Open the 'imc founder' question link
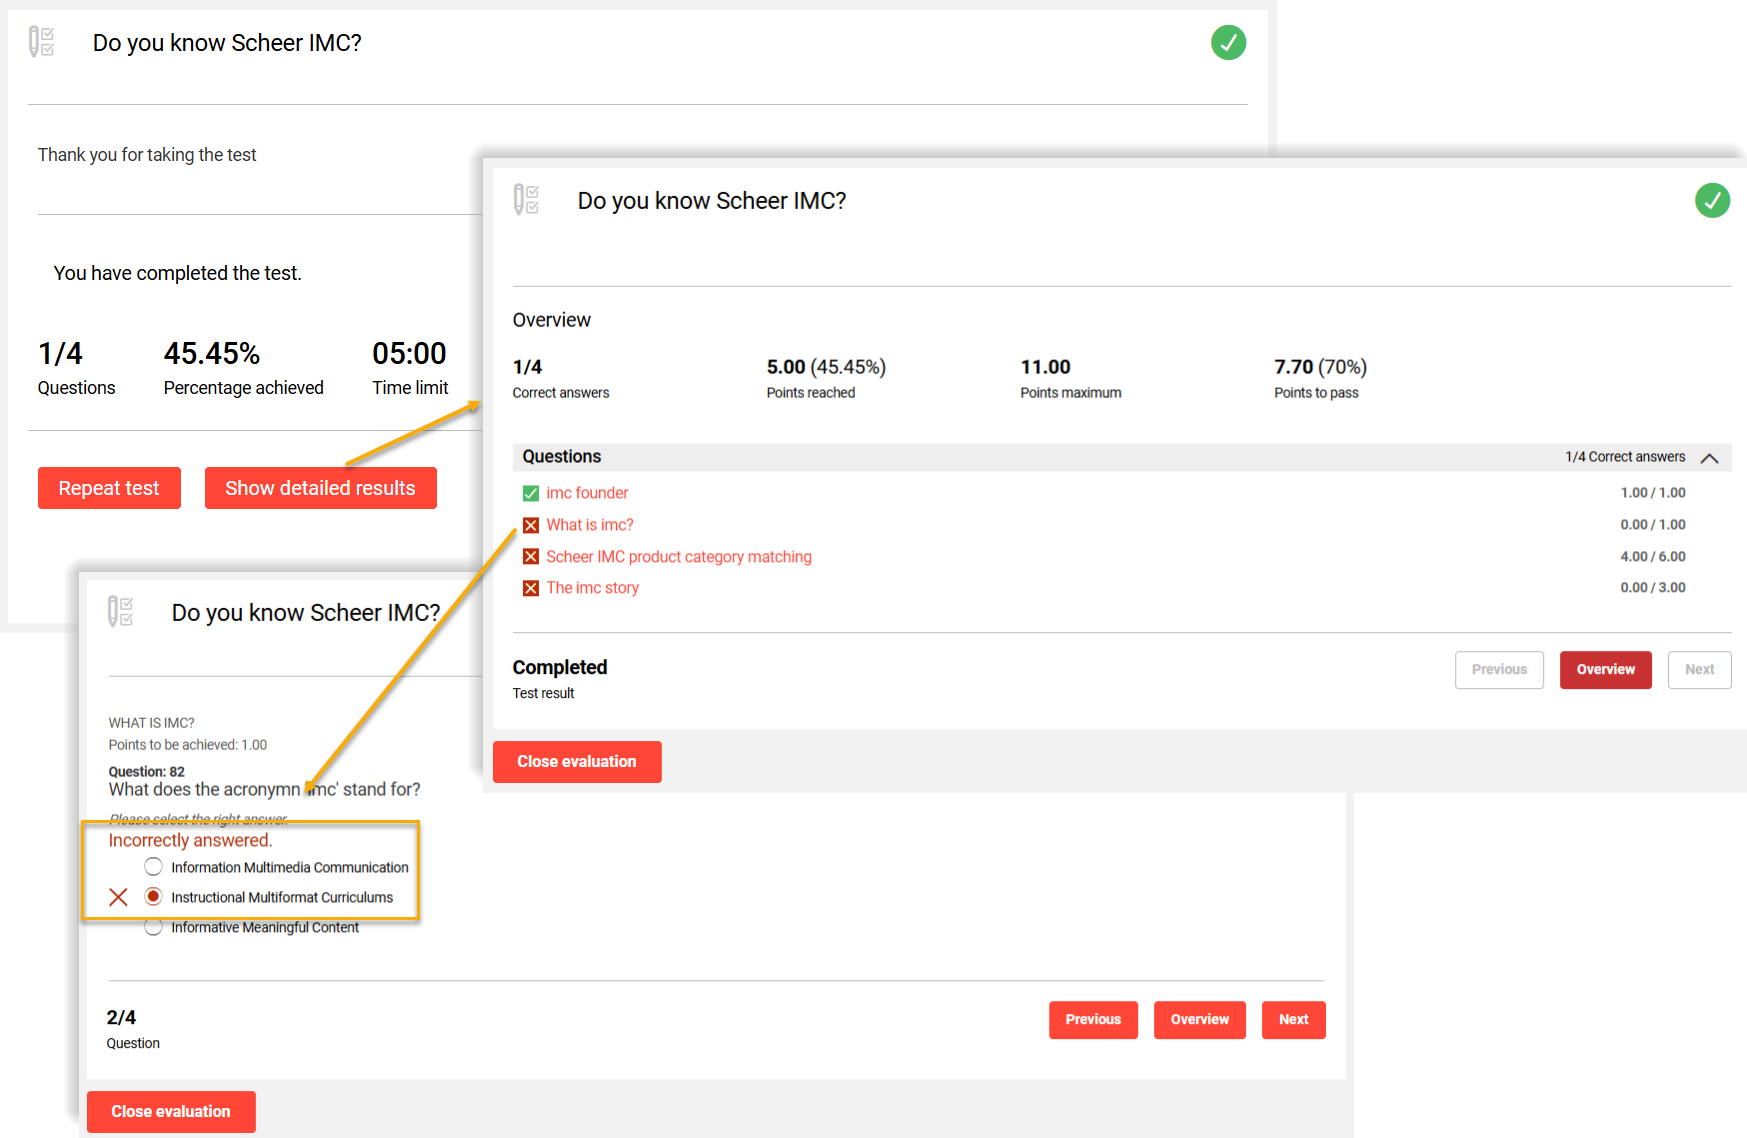Image resolution: width=1747 pixels, height=1138 pixels. coord(587,493)
